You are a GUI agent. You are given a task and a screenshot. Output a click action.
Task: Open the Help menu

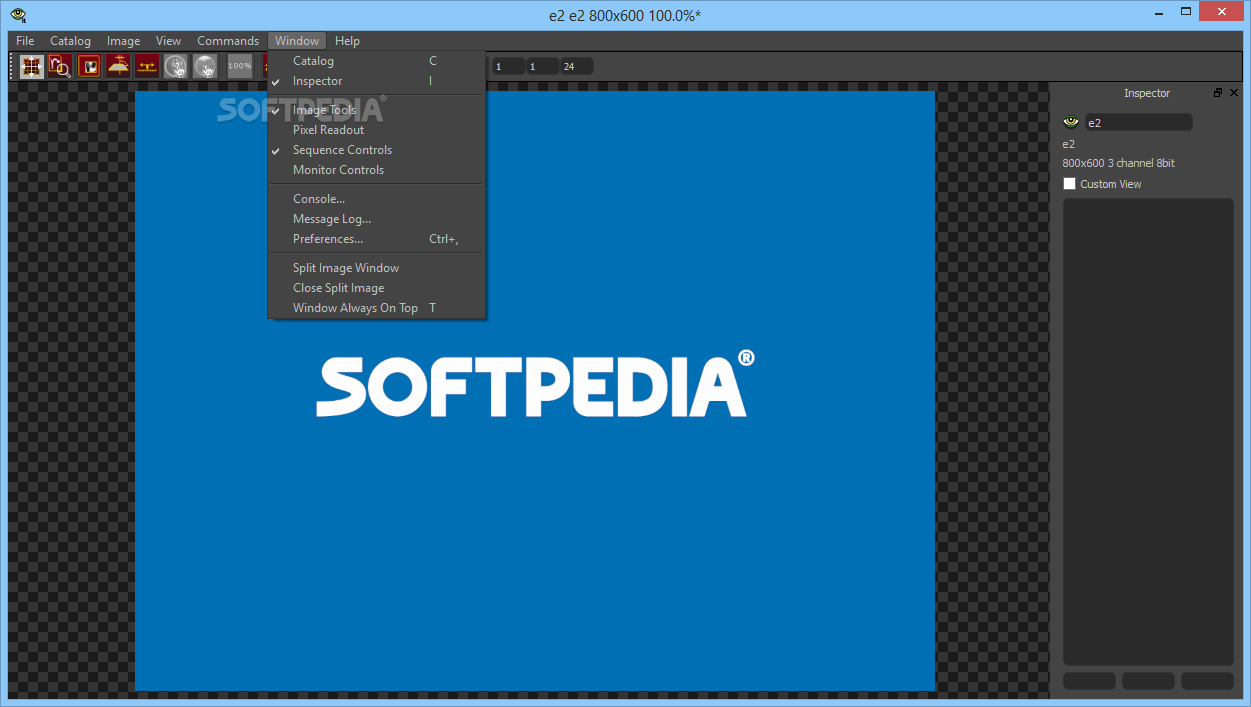tap(348, 41)
